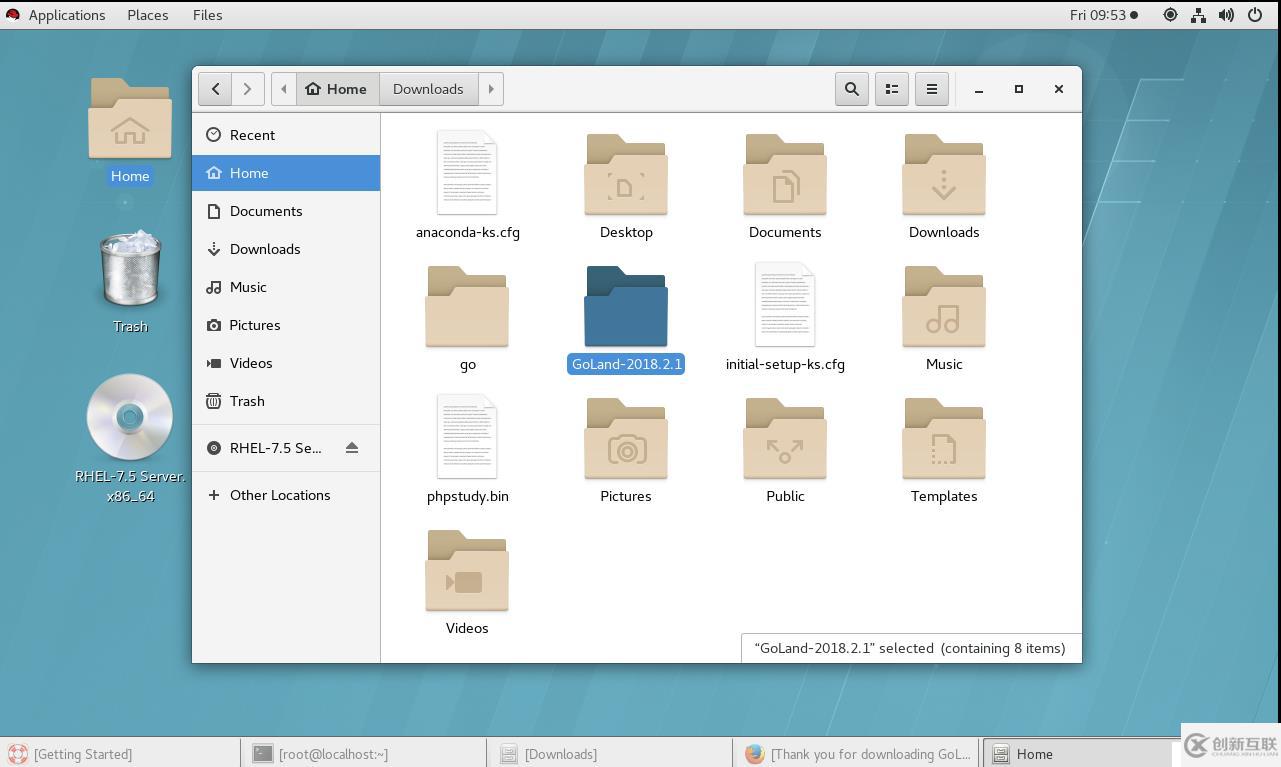Select the go folder icon
1281x767 pixels.
click(467, 307)
